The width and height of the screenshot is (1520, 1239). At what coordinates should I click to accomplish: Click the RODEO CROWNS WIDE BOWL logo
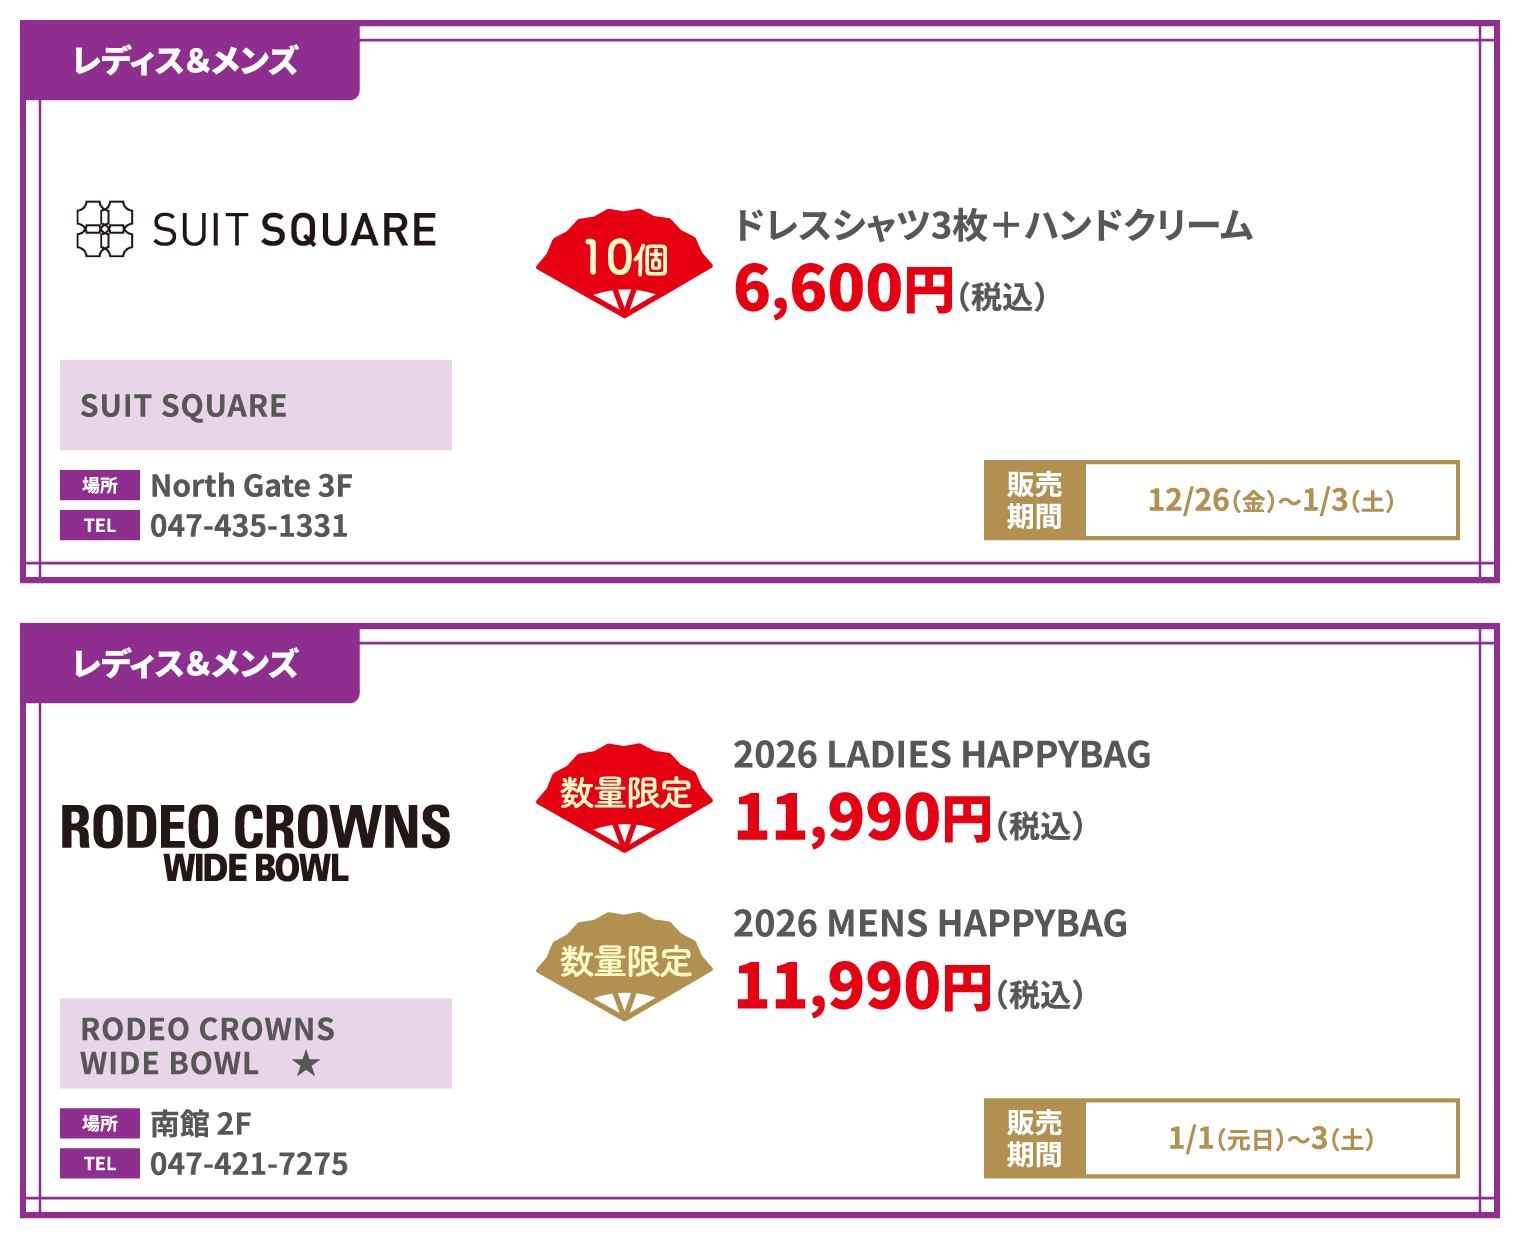click(x=256, y=842)
